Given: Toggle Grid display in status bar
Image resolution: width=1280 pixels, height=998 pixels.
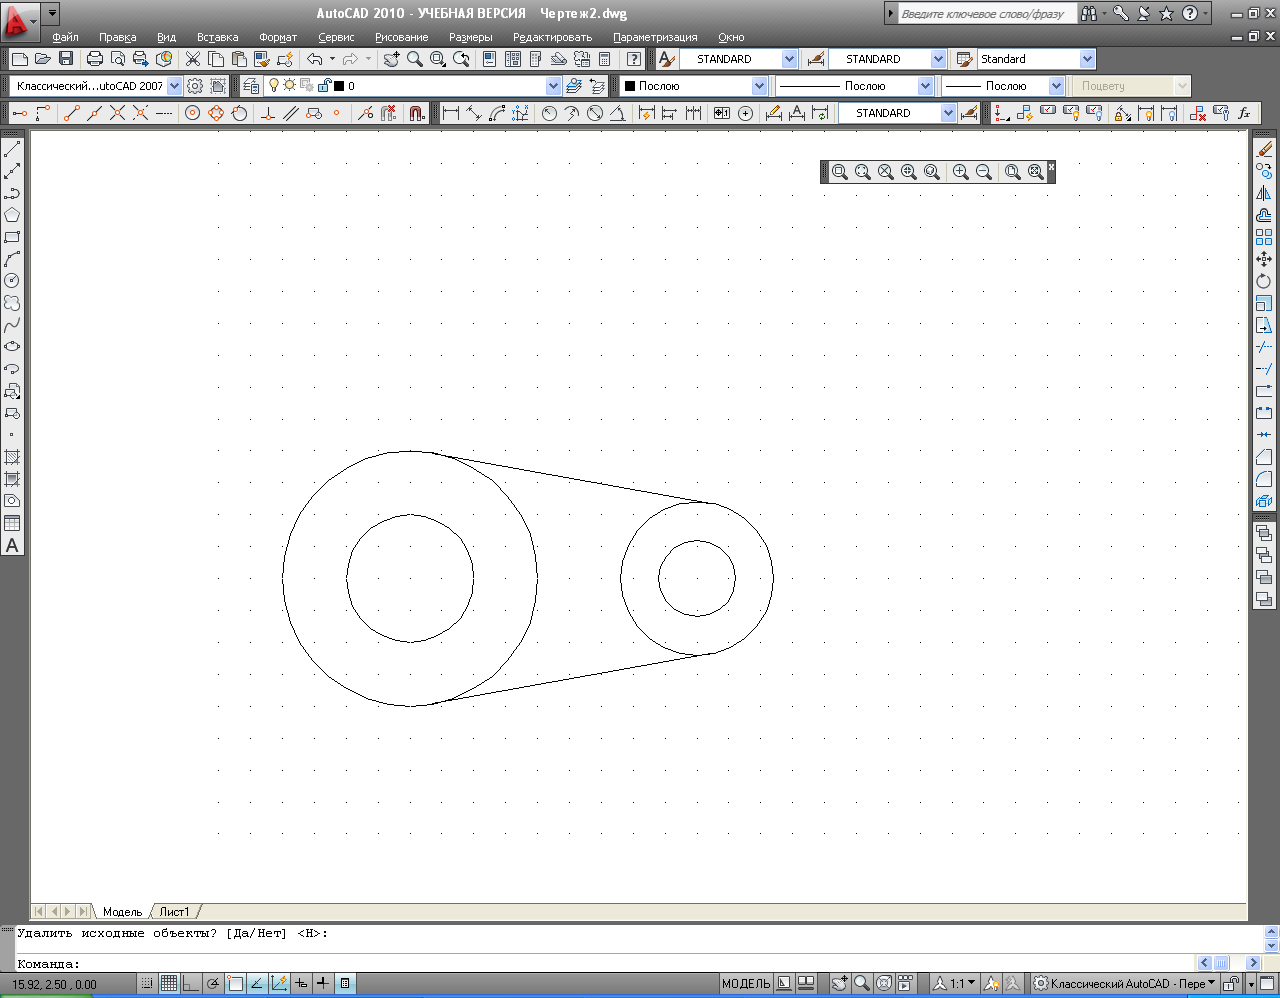Looking at the screenshot, I should tap(169, 984).
